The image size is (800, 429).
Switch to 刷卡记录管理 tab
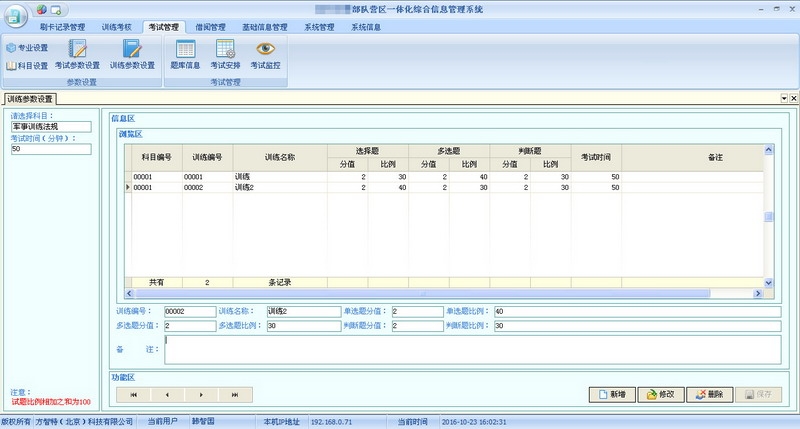62,27
